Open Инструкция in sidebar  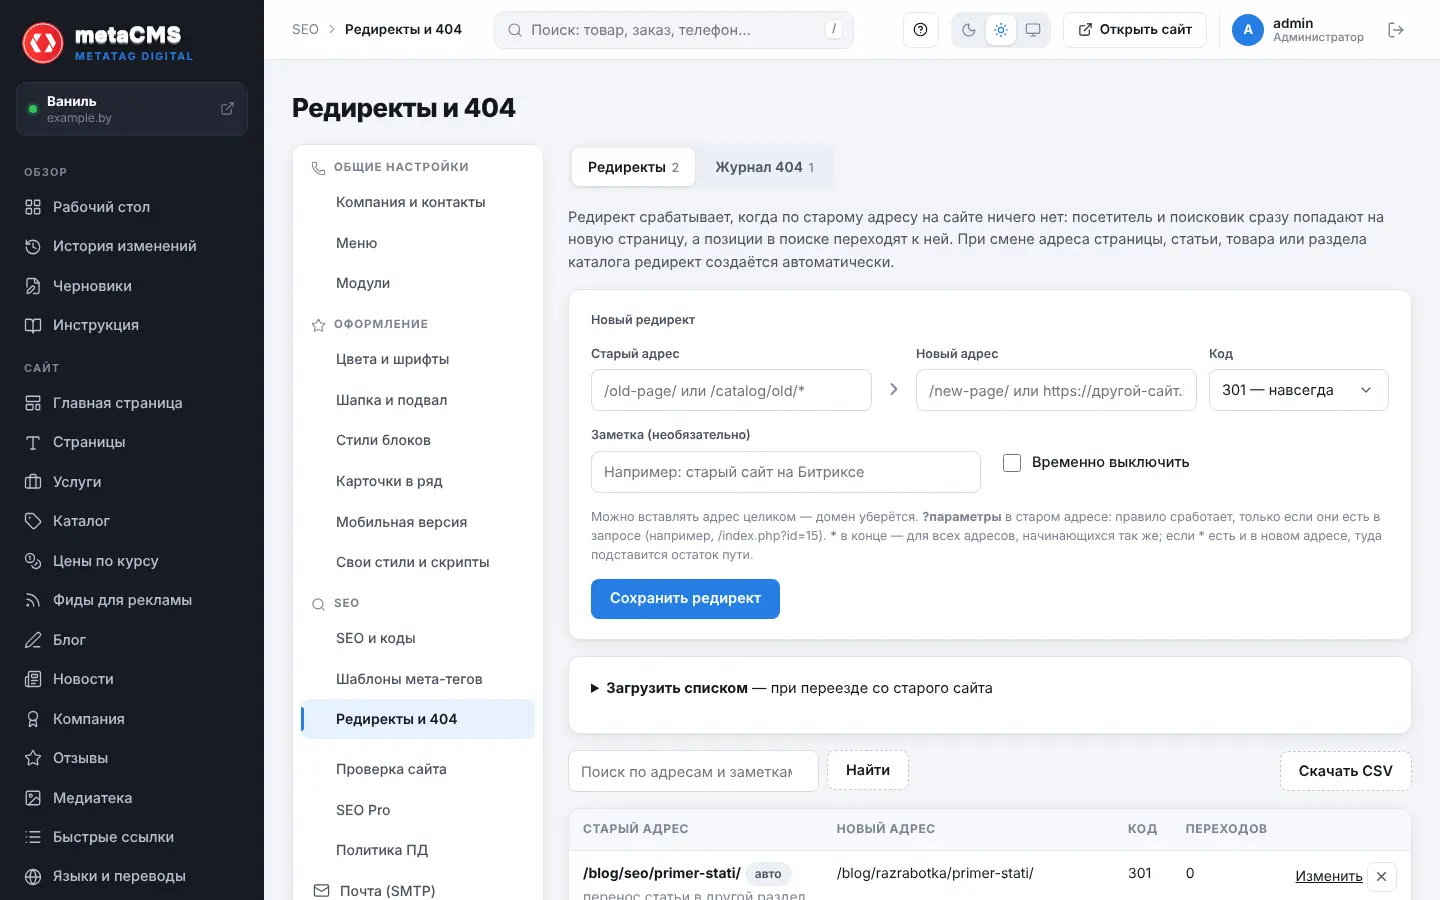coord(132,325)
